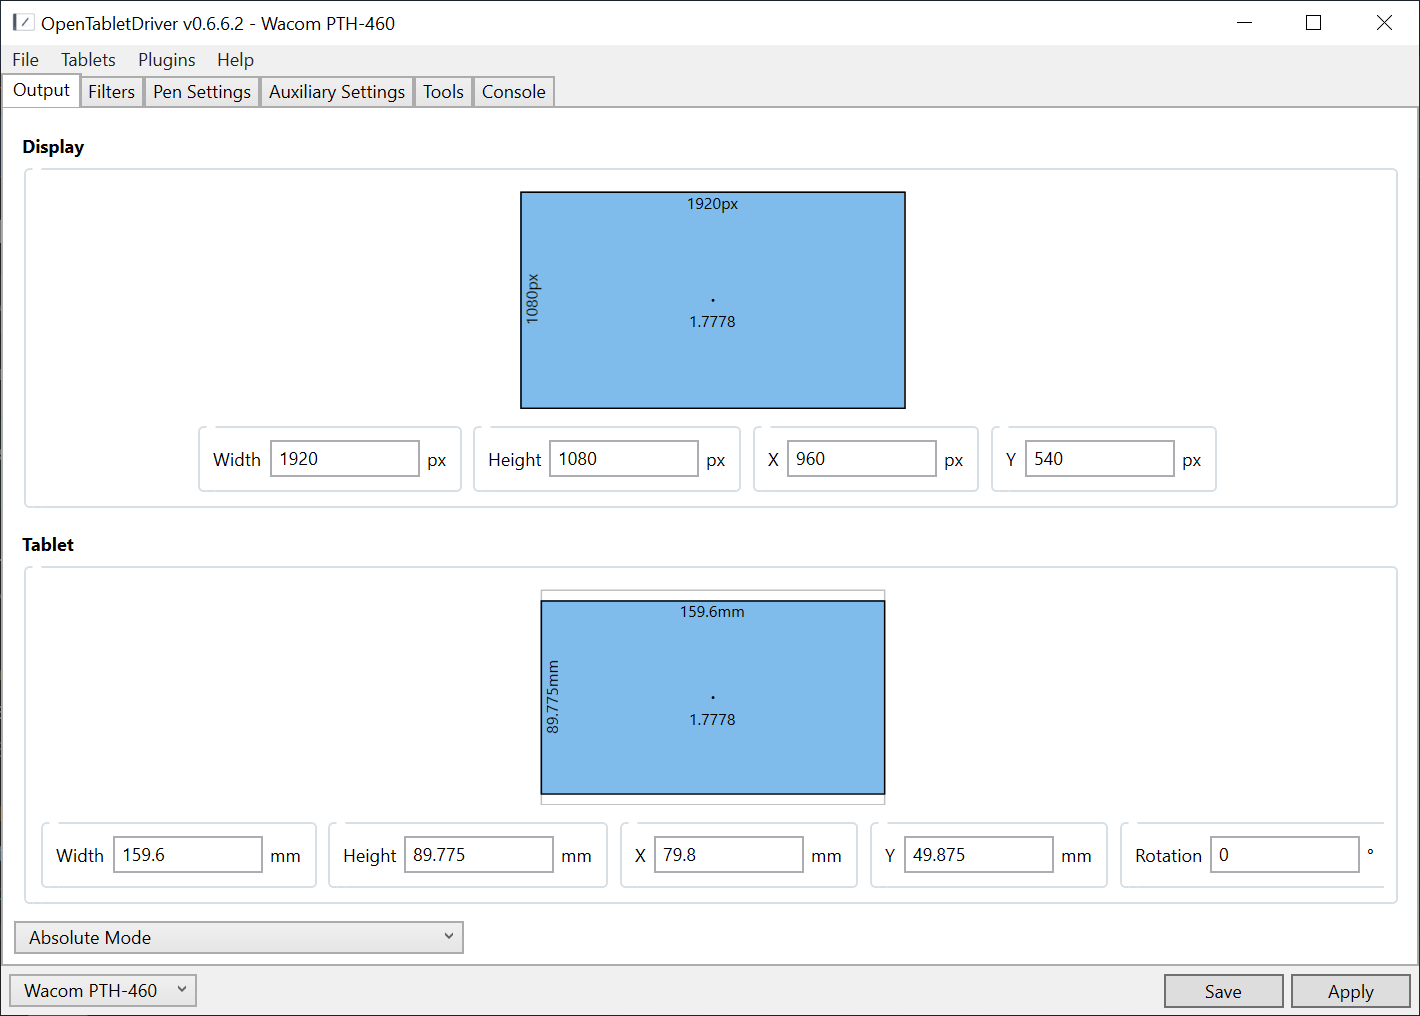Image resolution: width=1420 pixels, height=1016 pixels.
Task: Open the Wacom PTH-460 tablet selector
Action: point(103,990)
